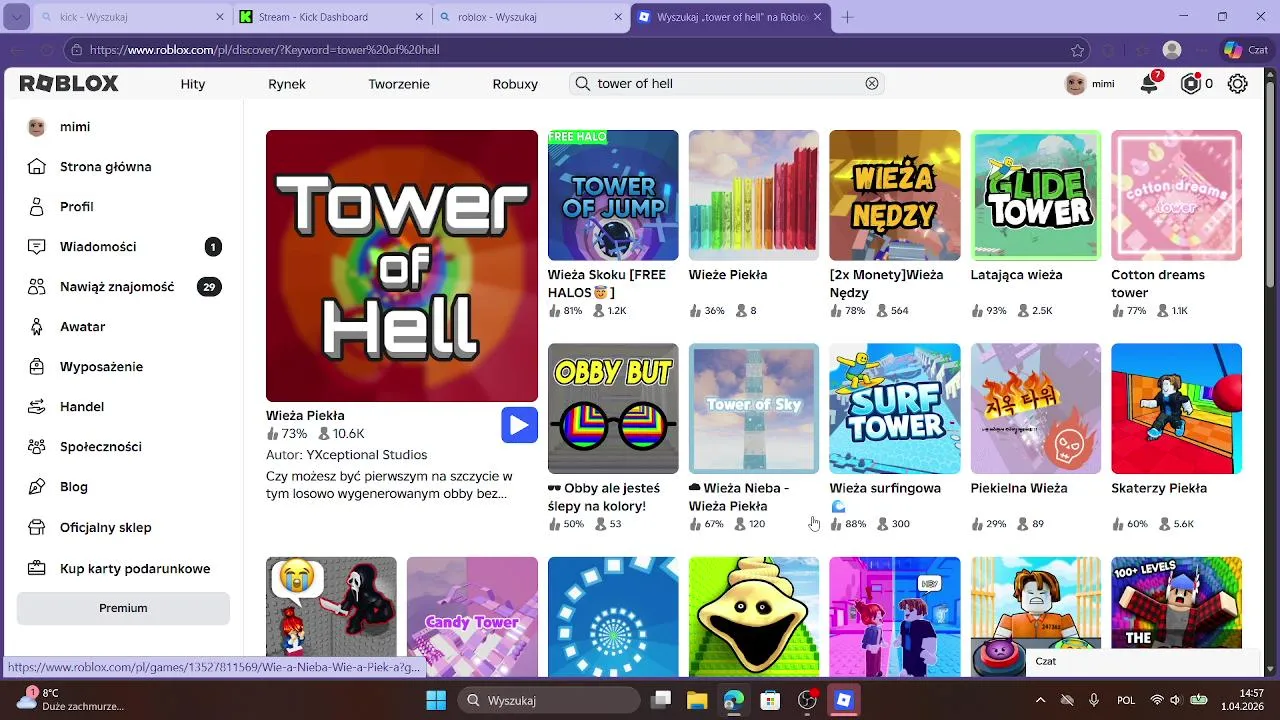The width and height of the screenshot is (1280, 720).
Task: Click the Nawiąż znajomość friends icon
Action: click(x=37, y=287)
